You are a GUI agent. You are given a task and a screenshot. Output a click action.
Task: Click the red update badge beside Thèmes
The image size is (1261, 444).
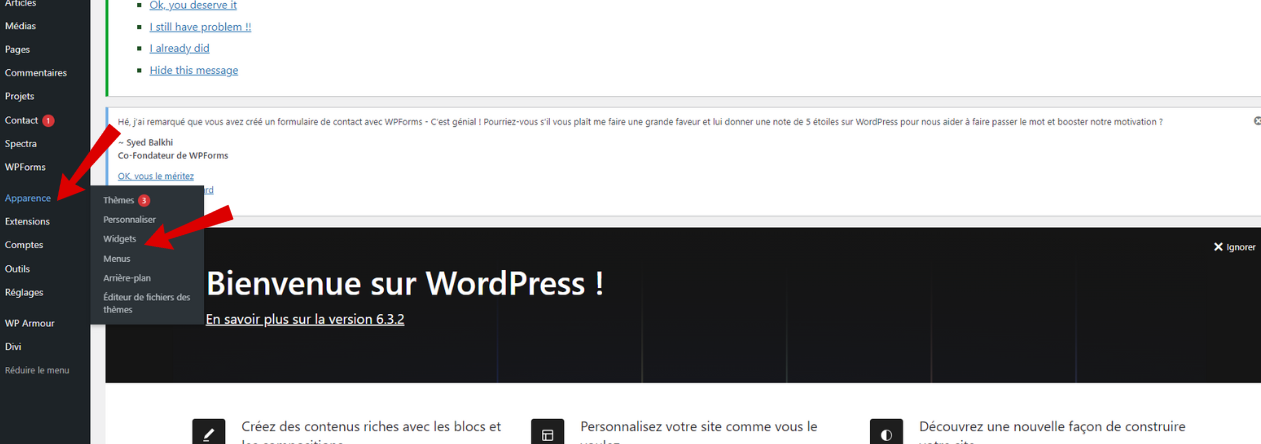(x=144, y=200)
